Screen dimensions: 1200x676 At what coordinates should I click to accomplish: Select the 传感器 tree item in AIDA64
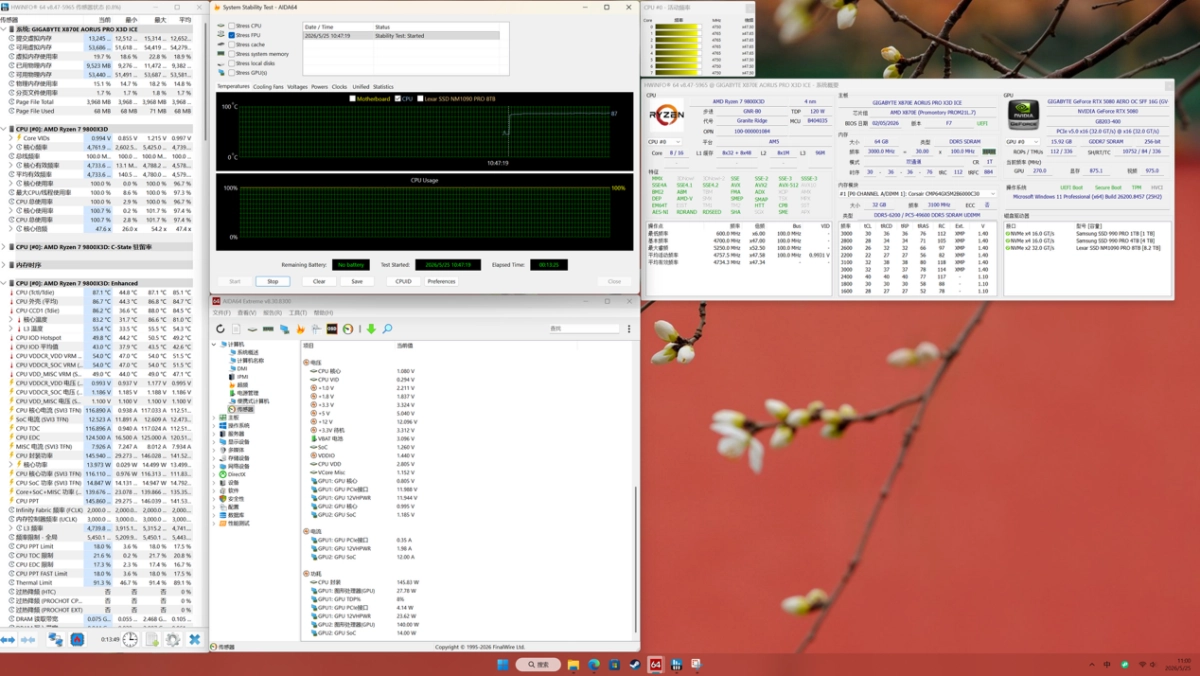(x=240, y=409)
